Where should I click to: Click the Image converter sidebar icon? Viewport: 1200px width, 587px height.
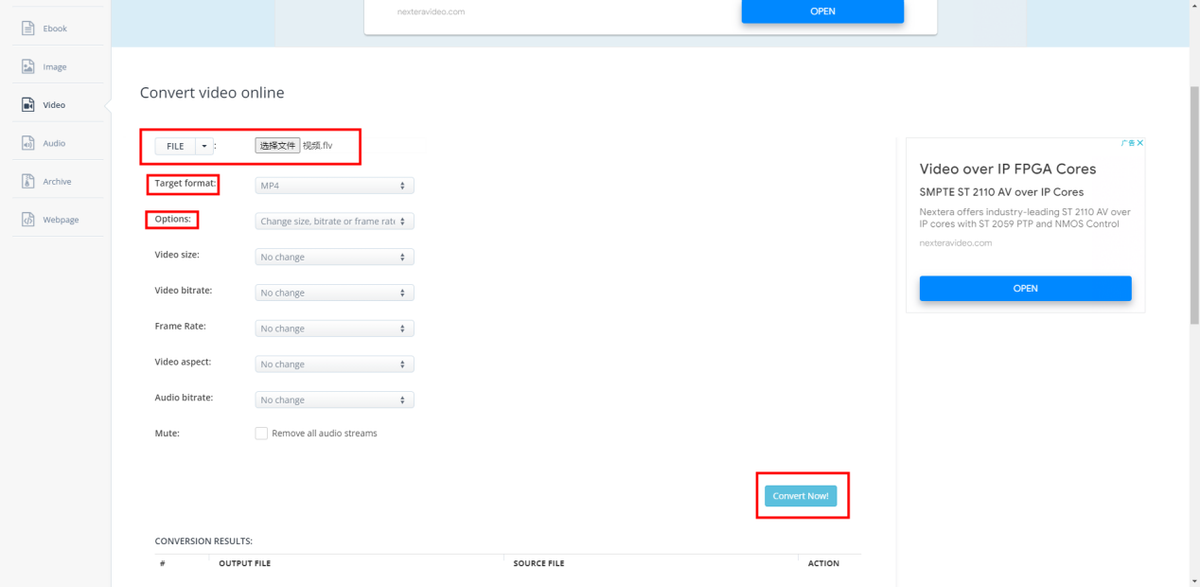click(28, 67)
